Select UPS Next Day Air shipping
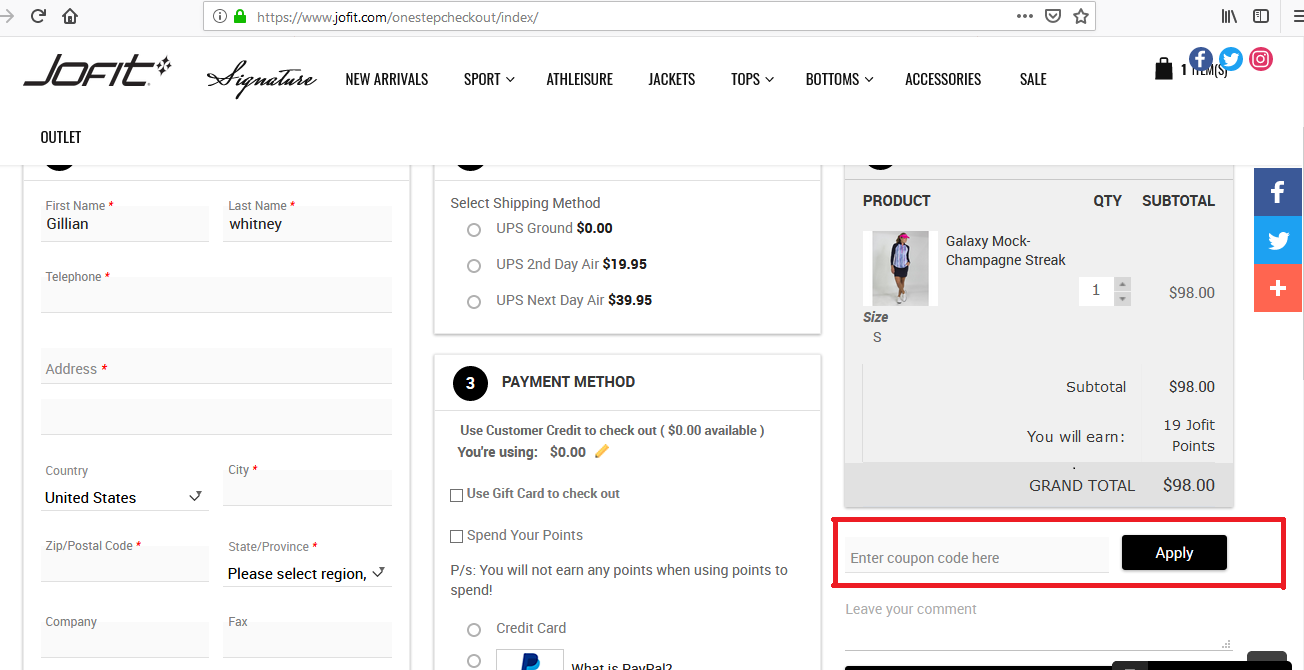 click(x=474, y=301)
